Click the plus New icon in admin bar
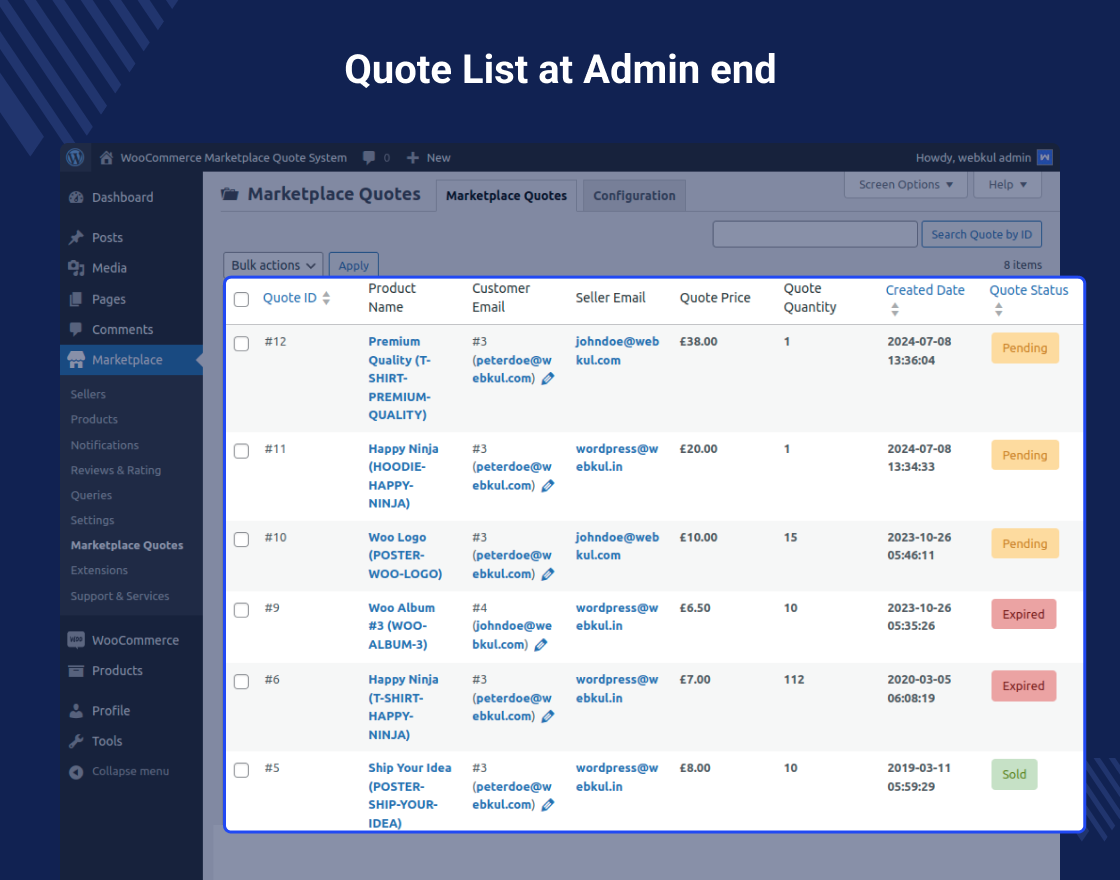The image size is (1120, 880). click(x=412, y=158)
